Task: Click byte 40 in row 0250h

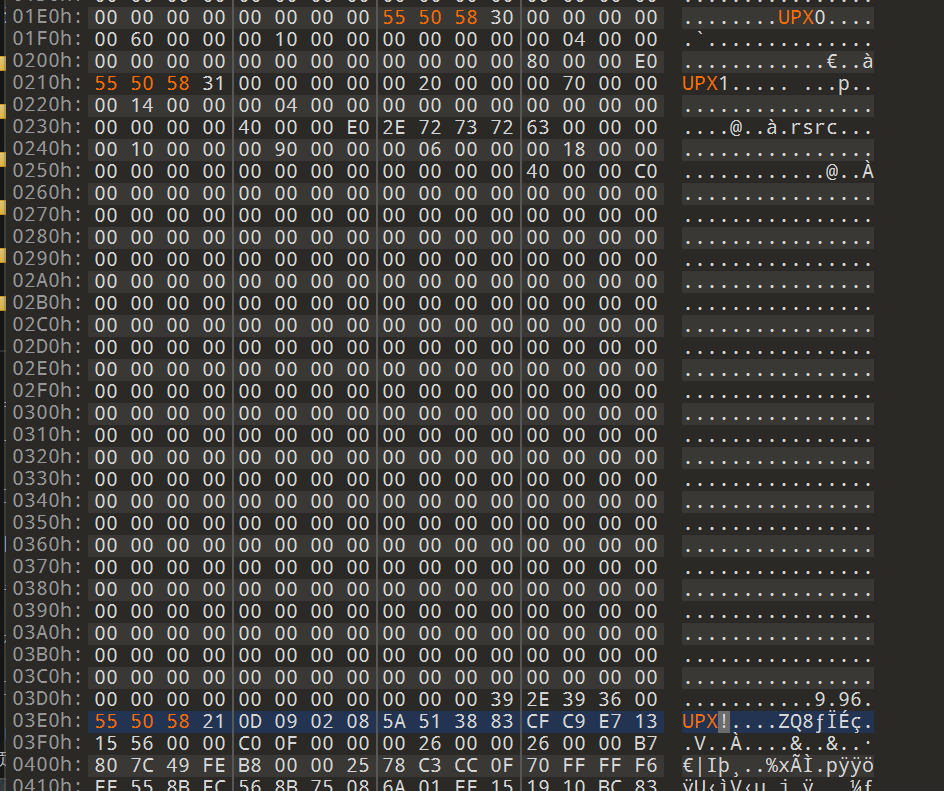Action: 538,172
